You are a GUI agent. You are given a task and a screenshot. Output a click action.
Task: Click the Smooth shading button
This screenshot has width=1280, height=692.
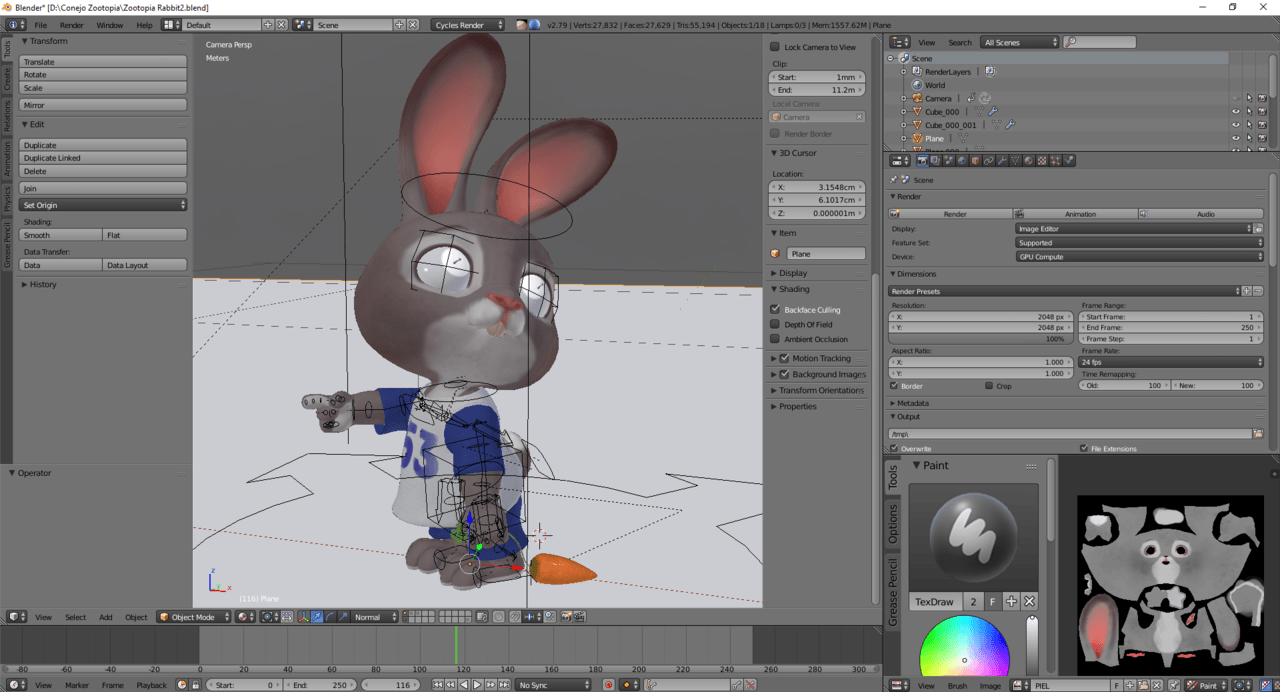(x=61, y=235)
